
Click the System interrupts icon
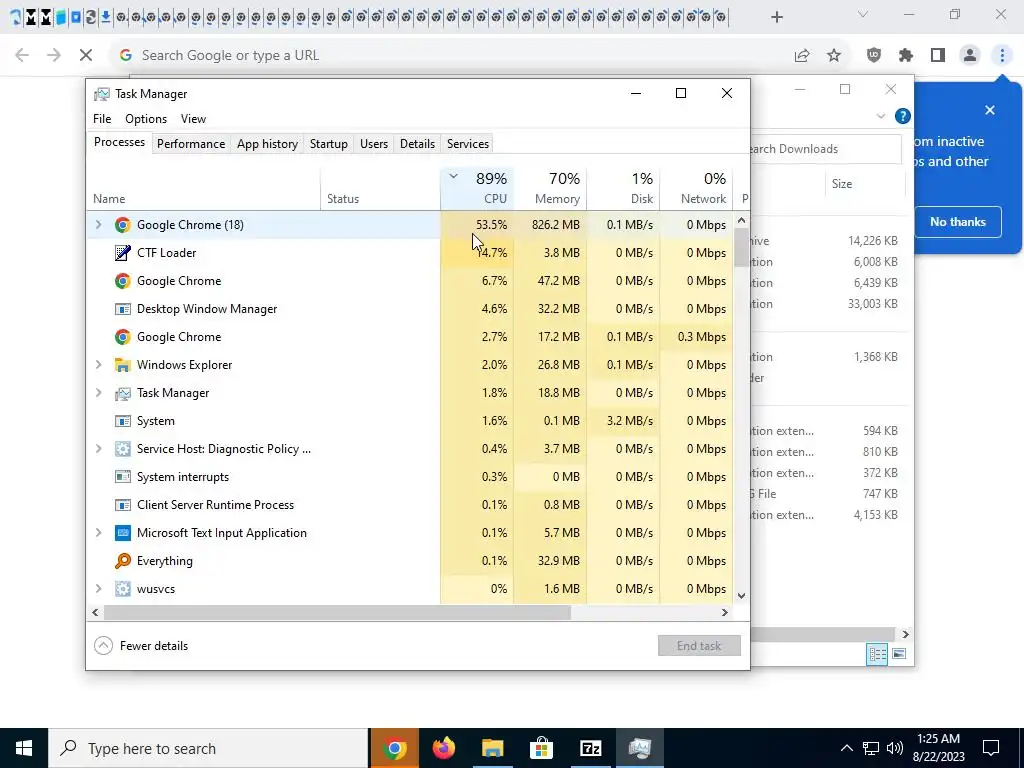click(122, 477)
